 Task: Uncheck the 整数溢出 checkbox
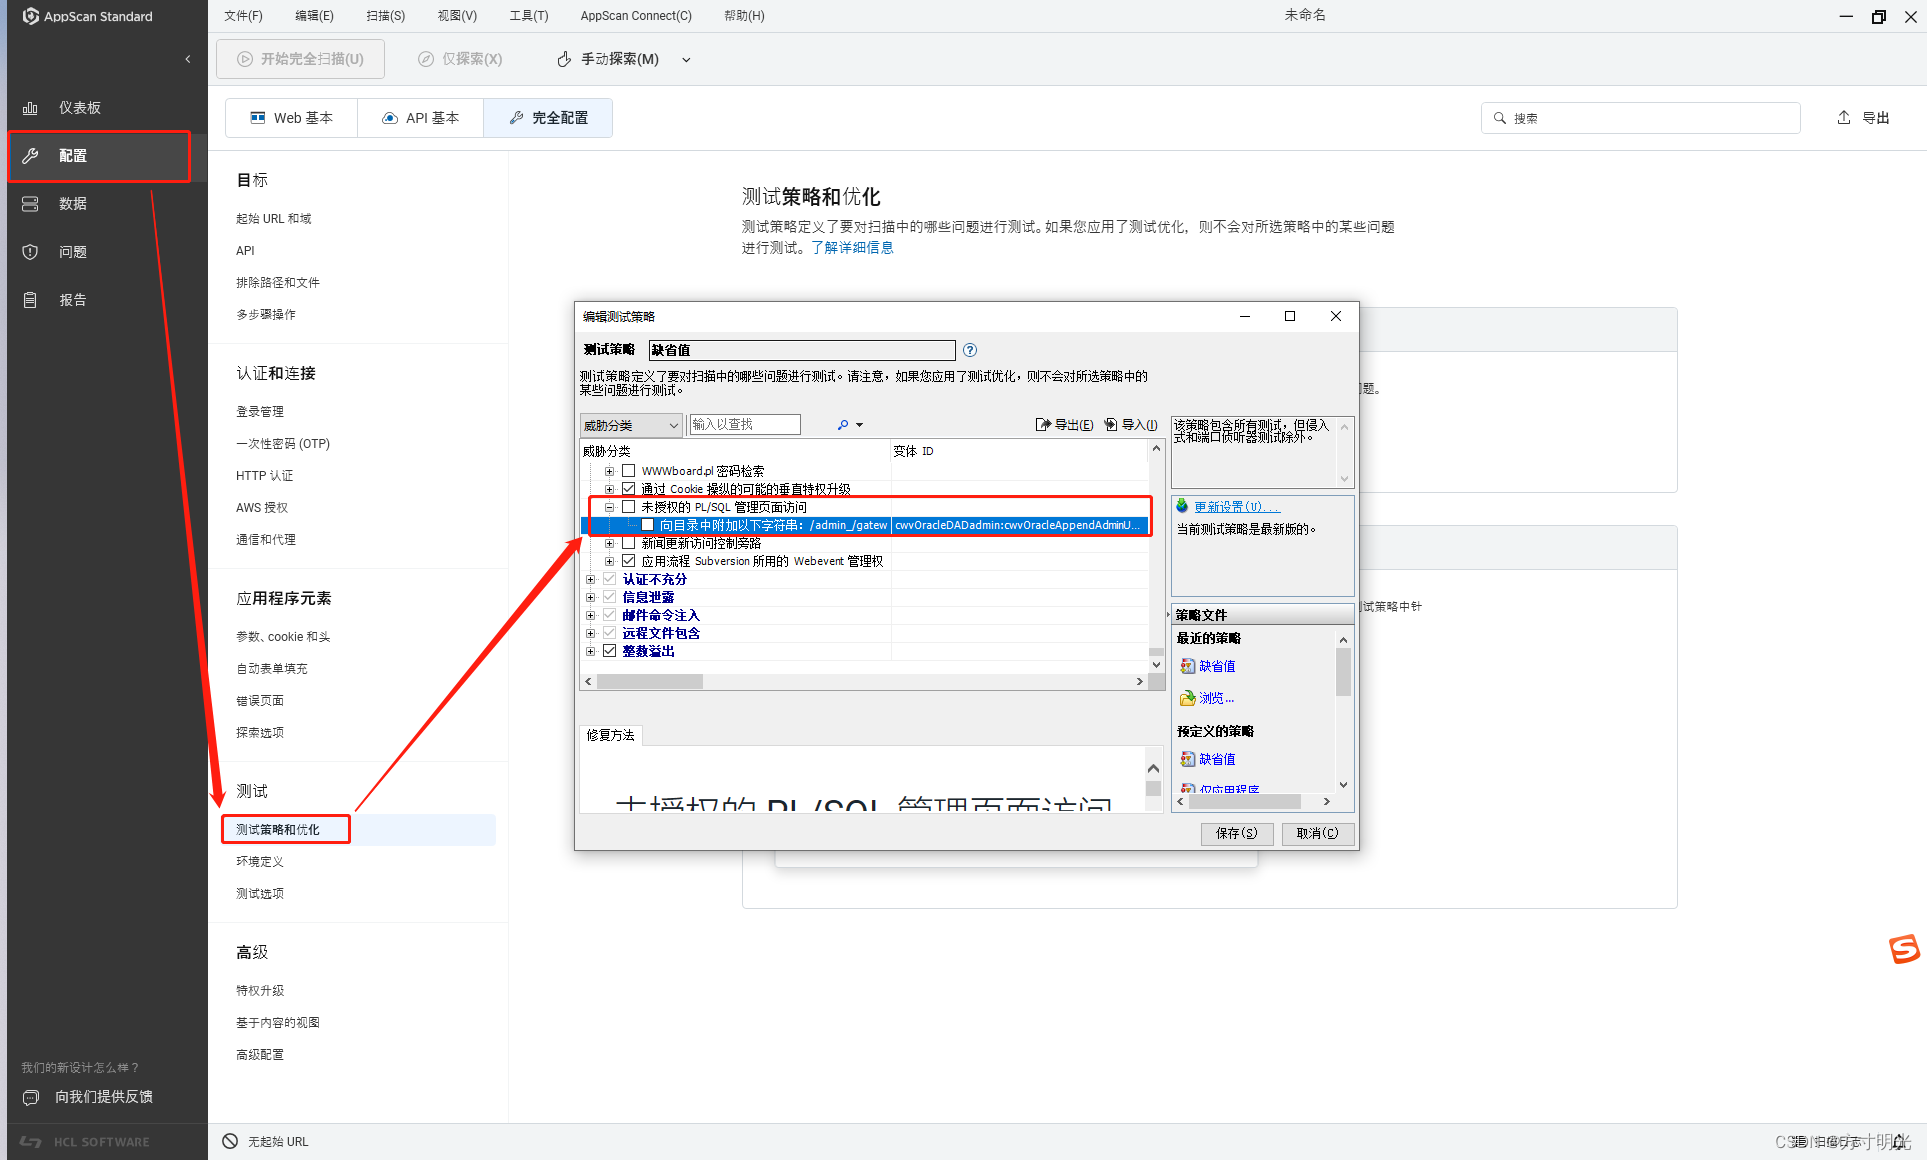pyautogui.click(x=610, y=651)
